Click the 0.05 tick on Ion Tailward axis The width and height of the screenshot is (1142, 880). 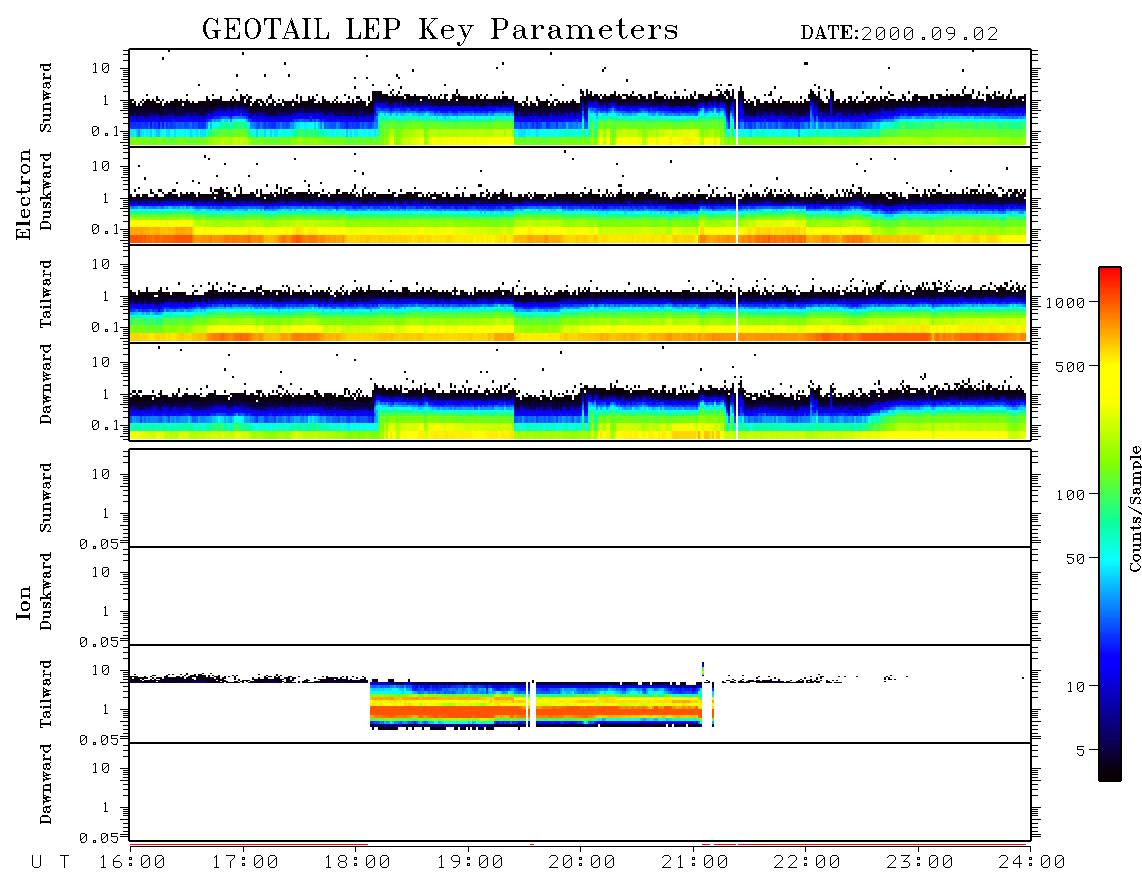tap(98, 739)
